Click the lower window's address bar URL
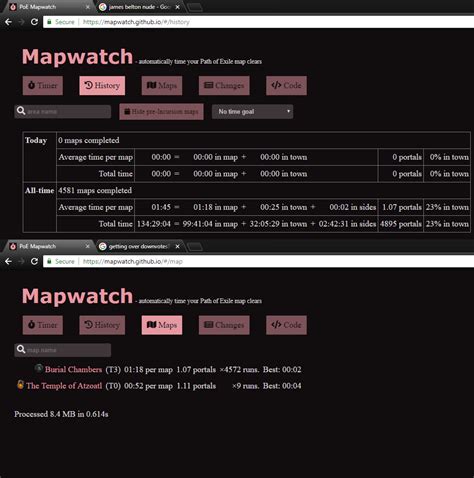The height and width of the screenshot is (478, 474). click(x=133, y=261)
